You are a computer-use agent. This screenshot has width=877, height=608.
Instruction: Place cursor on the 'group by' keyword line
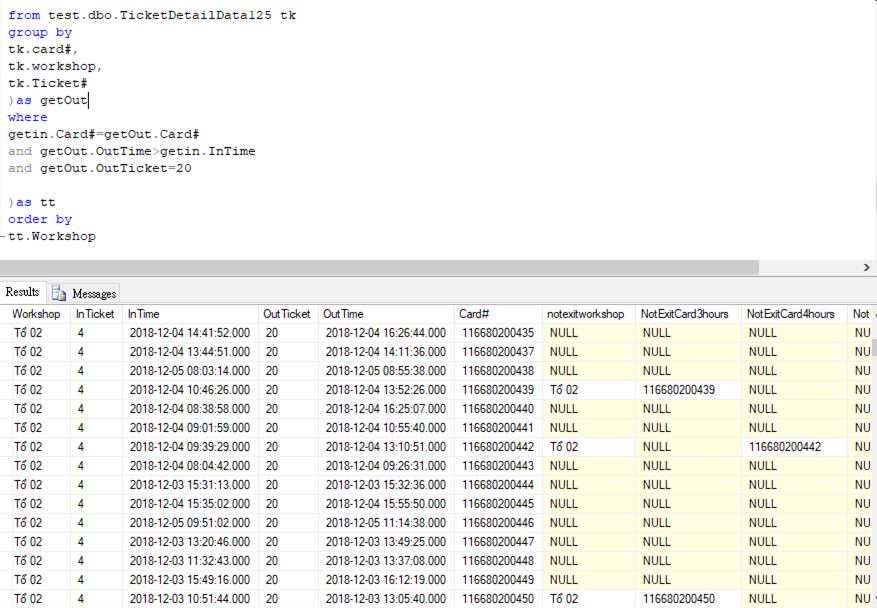[x=40, y=32]
